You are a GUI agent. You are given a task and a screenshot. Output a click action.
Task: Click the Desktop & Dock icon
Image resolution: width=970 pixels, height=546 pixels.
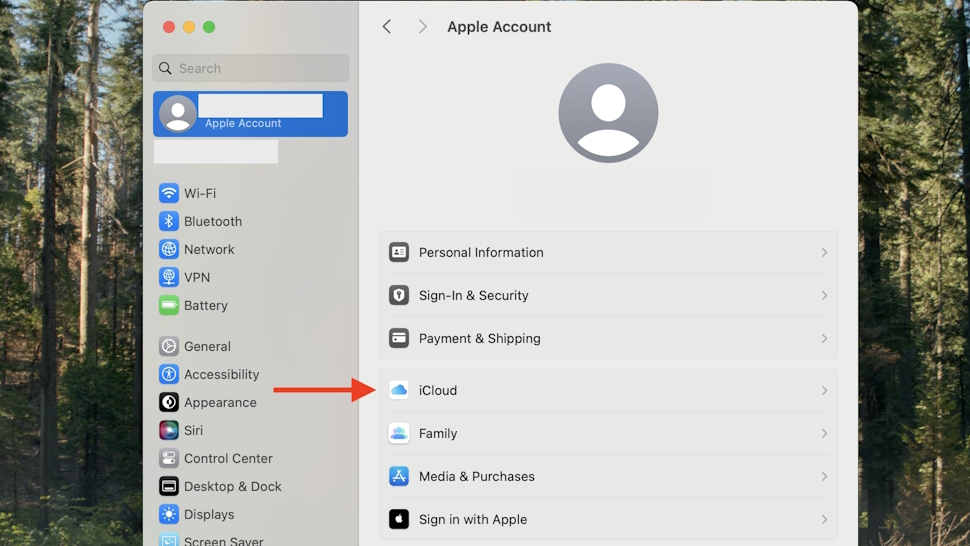(x=168, y=486)
